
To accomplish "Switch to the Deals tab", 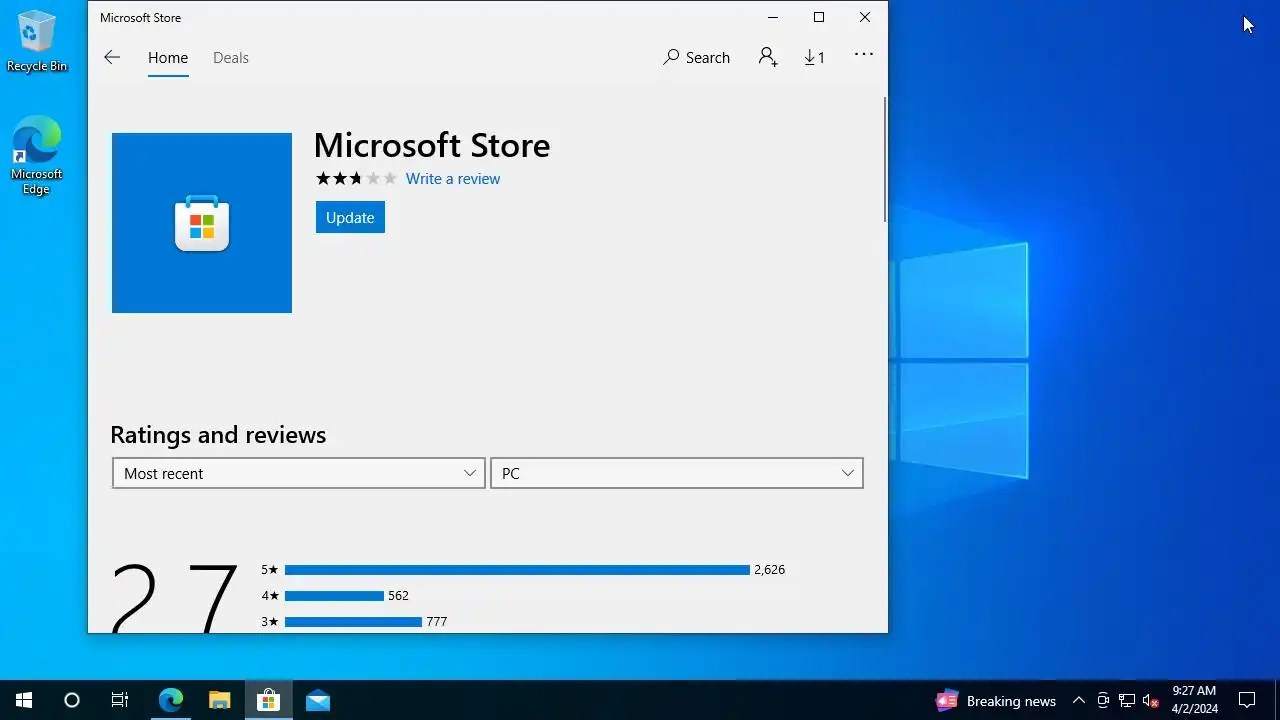I will click(x=231, y=58).
